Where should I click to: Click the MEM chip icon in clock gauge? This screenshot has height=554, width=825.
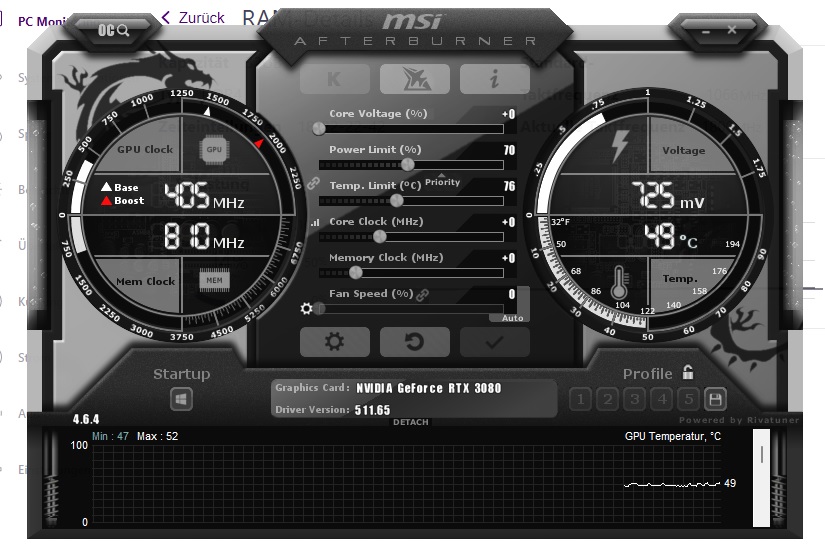click(x=214, y=280)
